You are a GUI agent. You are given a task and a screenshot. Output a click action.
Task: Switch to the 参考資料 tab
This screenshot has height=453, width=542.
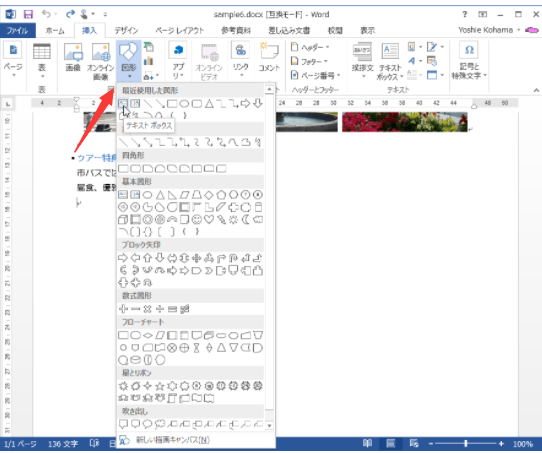(x=236, y=30)
